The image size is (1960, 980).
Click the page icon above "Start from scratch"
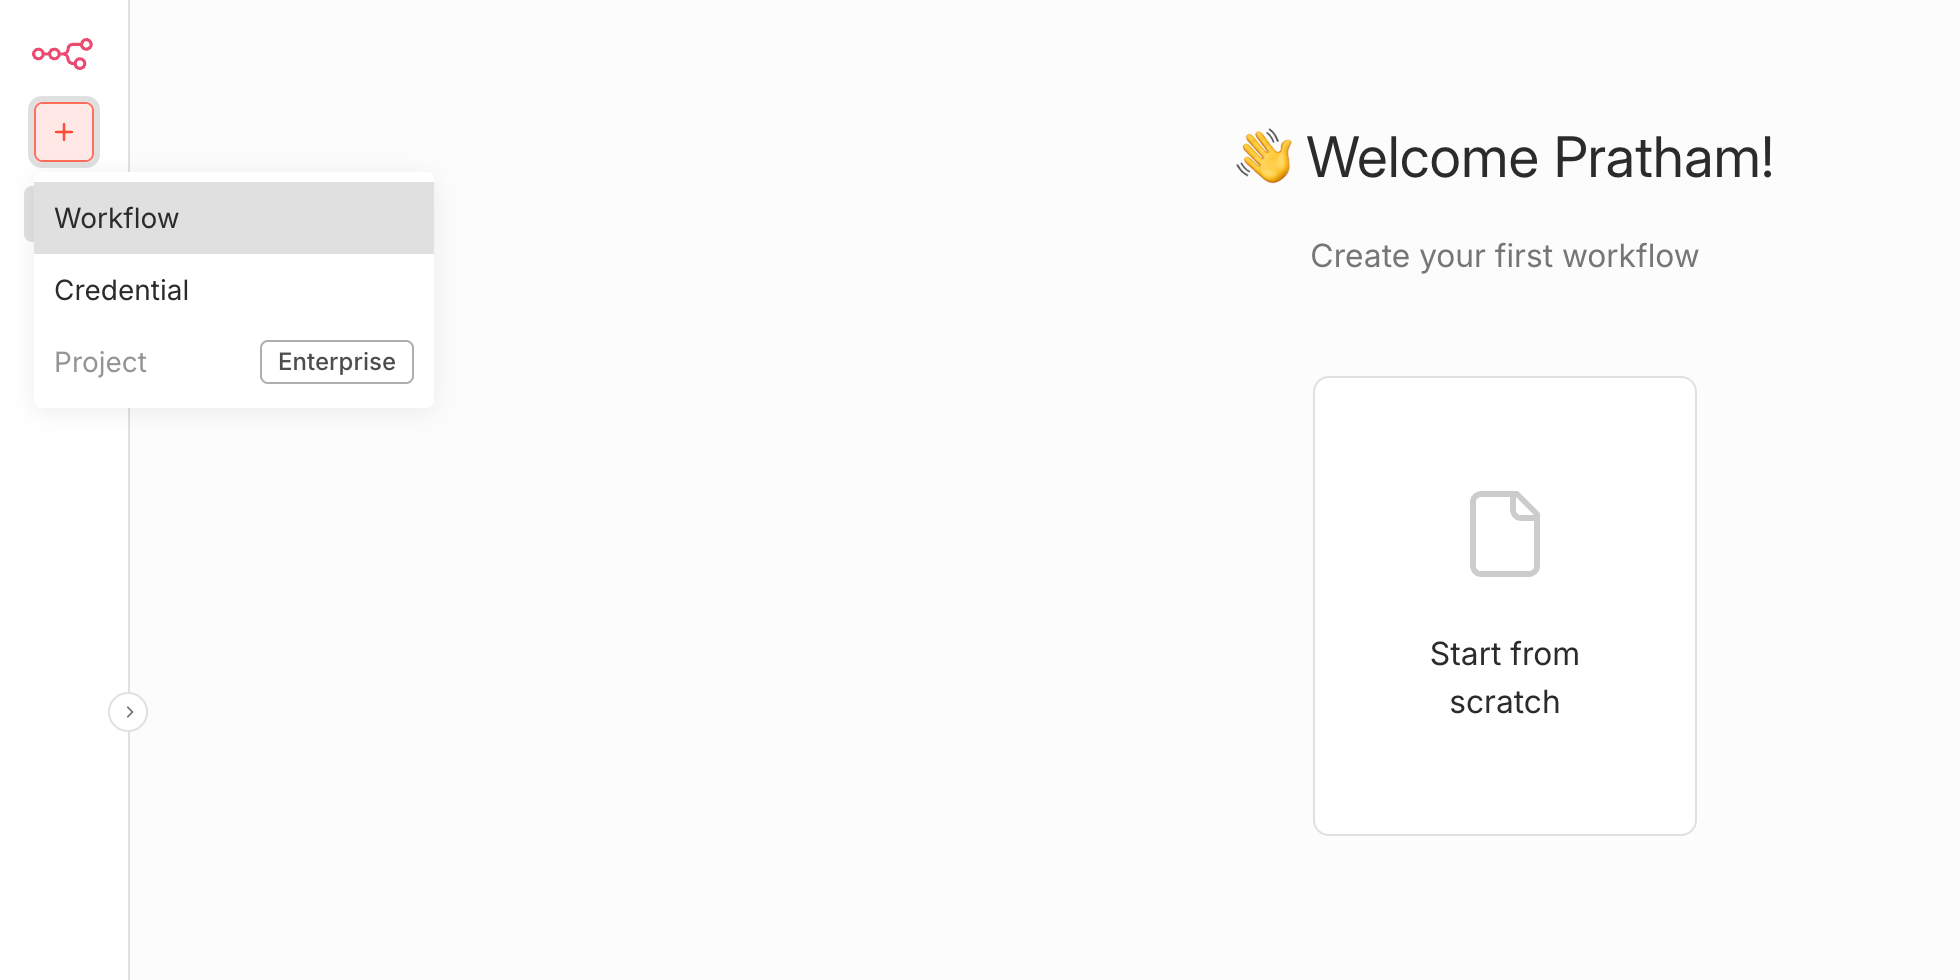click(x=1504, y=533)
